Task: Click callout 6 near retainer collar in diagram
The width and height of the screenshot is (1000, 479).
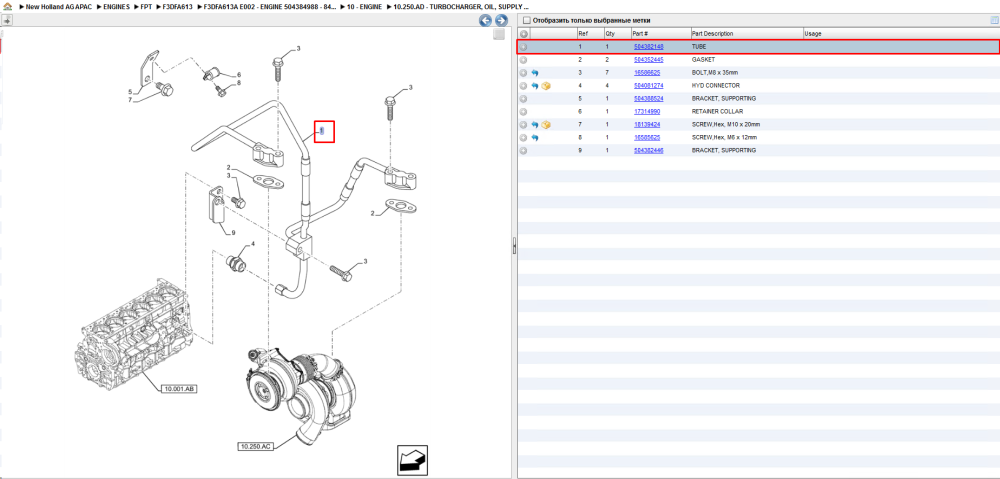Action: pos(239,75)
